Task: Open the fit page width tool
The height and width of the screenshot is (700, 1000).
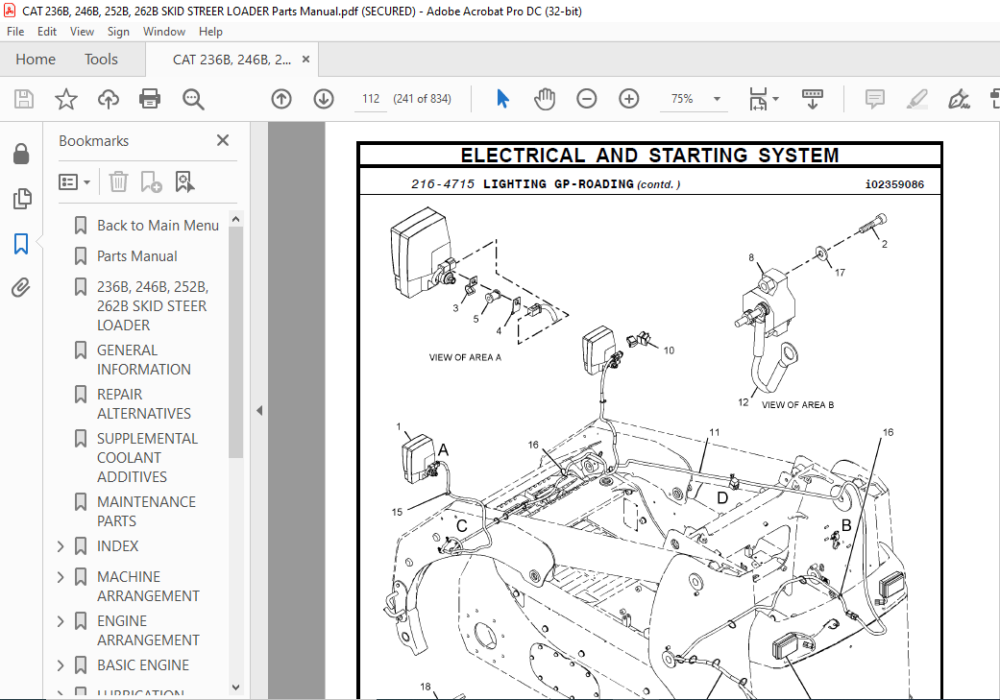Action: click(758, 99)
